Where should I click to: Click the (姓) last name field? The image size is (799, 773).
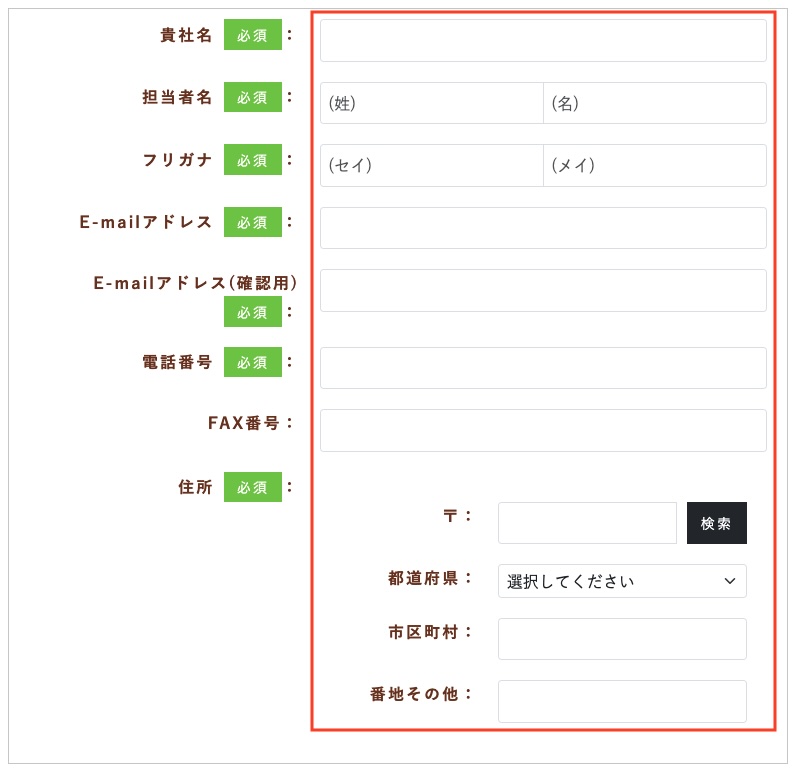tap(432, 103)
